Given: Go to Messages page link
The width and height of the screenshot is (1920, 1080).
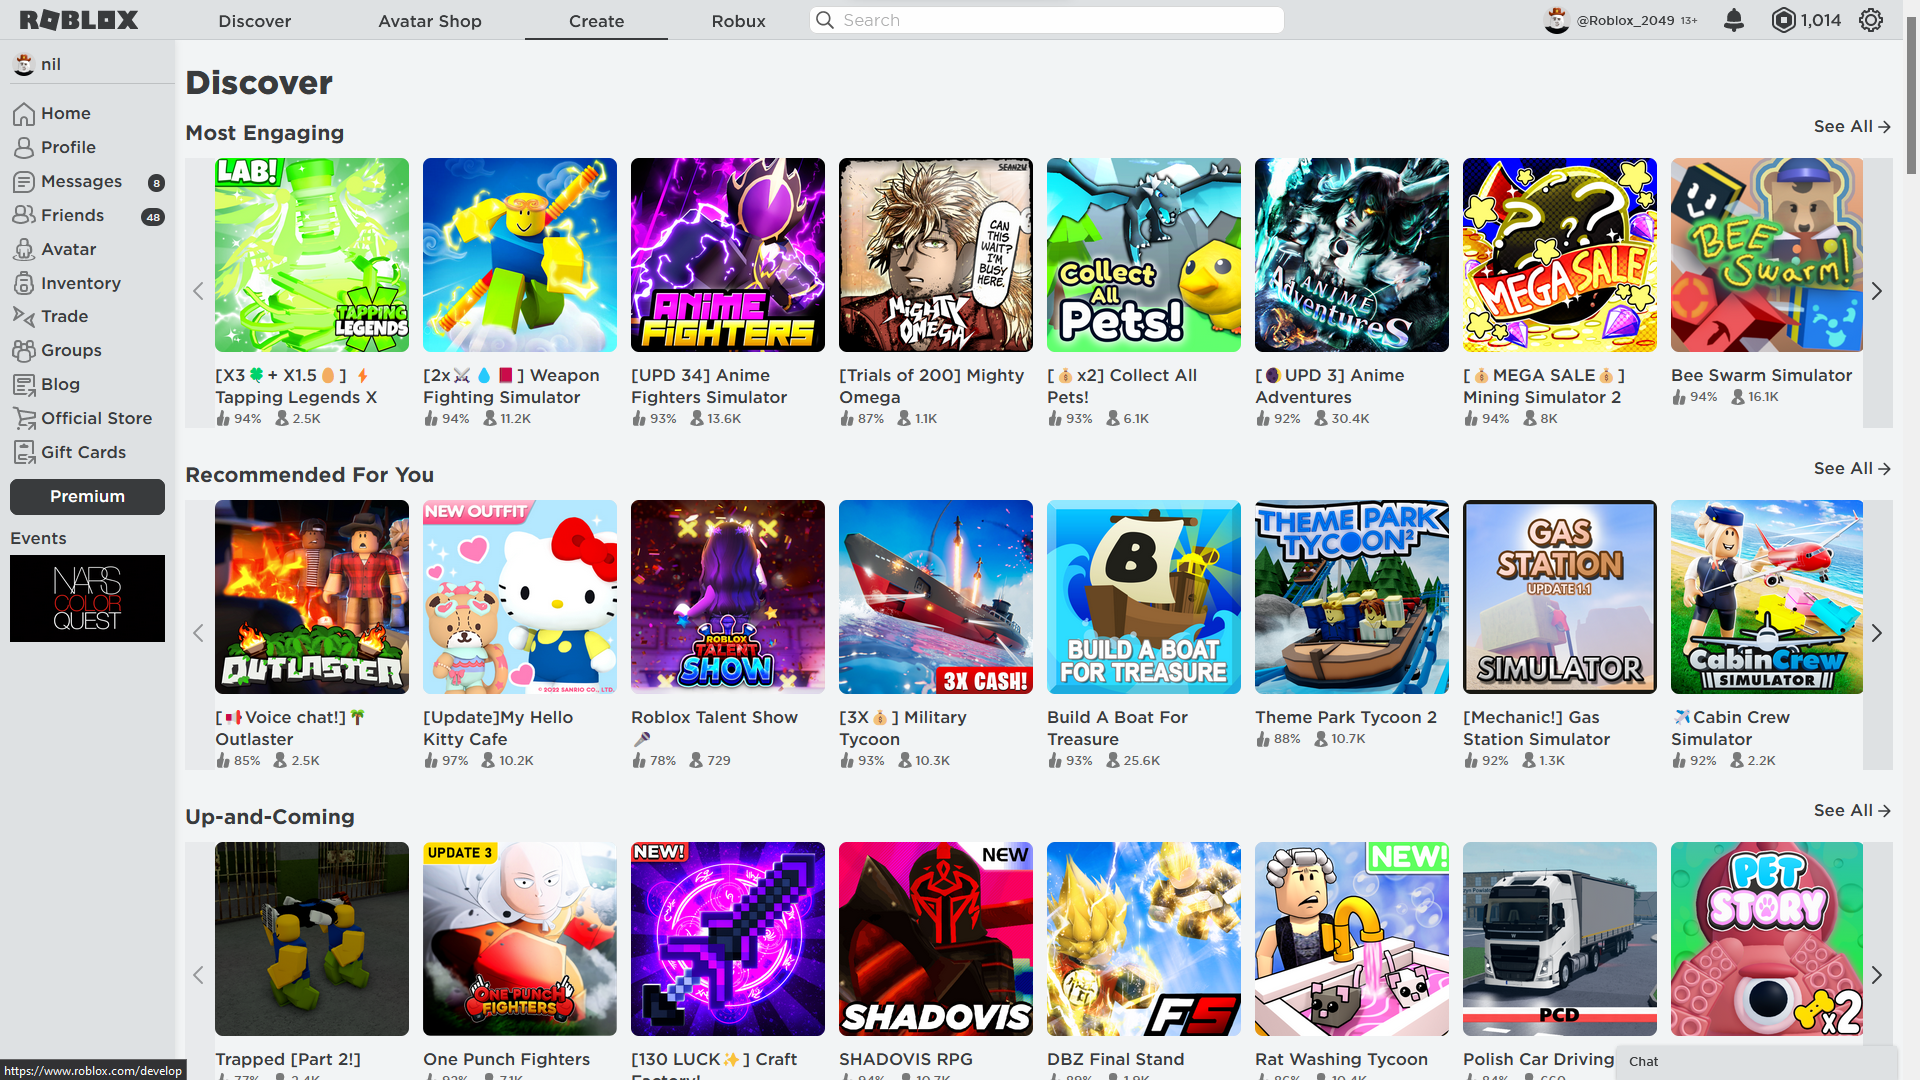Looking at the screenshot, I should tap(82, 182).
